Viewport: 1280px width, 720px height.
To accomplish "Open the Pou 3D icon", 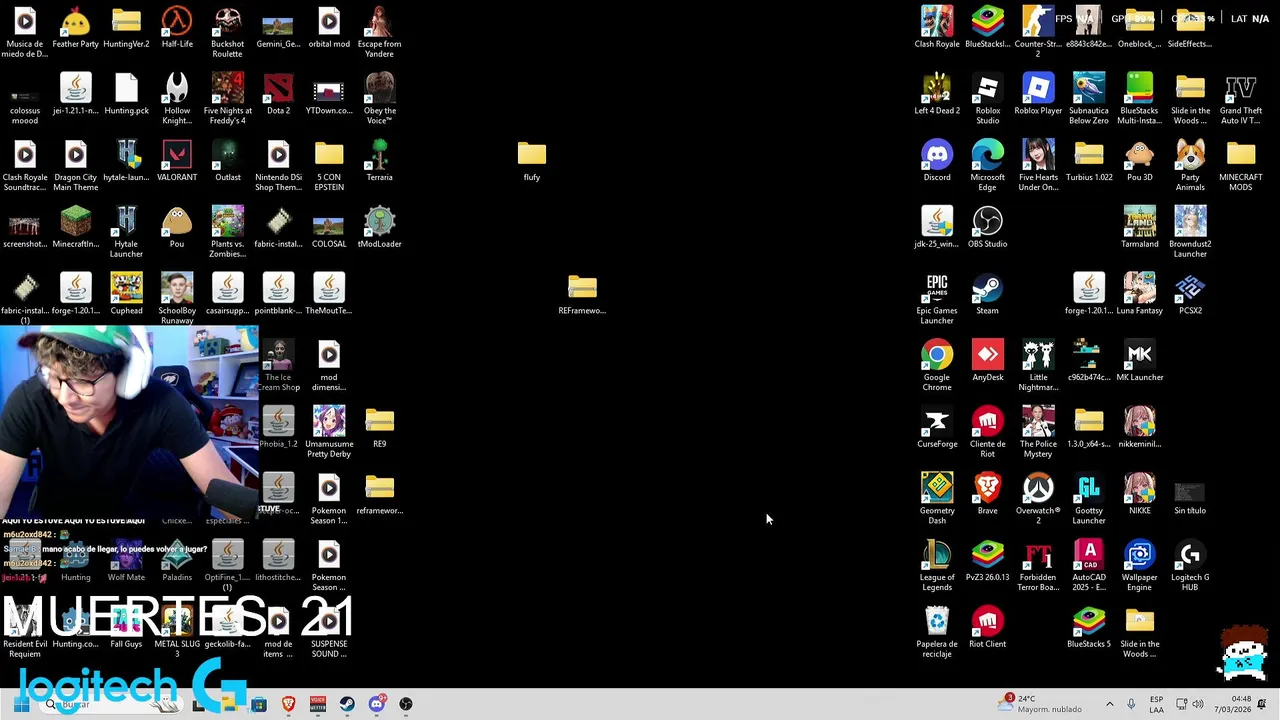I will [1139, 161].
